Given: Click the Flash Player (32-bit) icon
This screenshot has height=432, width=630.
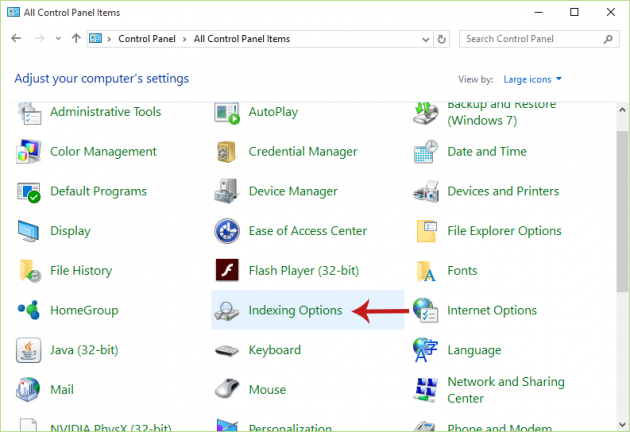Looking at the screenshot, I should pos(227,271).
